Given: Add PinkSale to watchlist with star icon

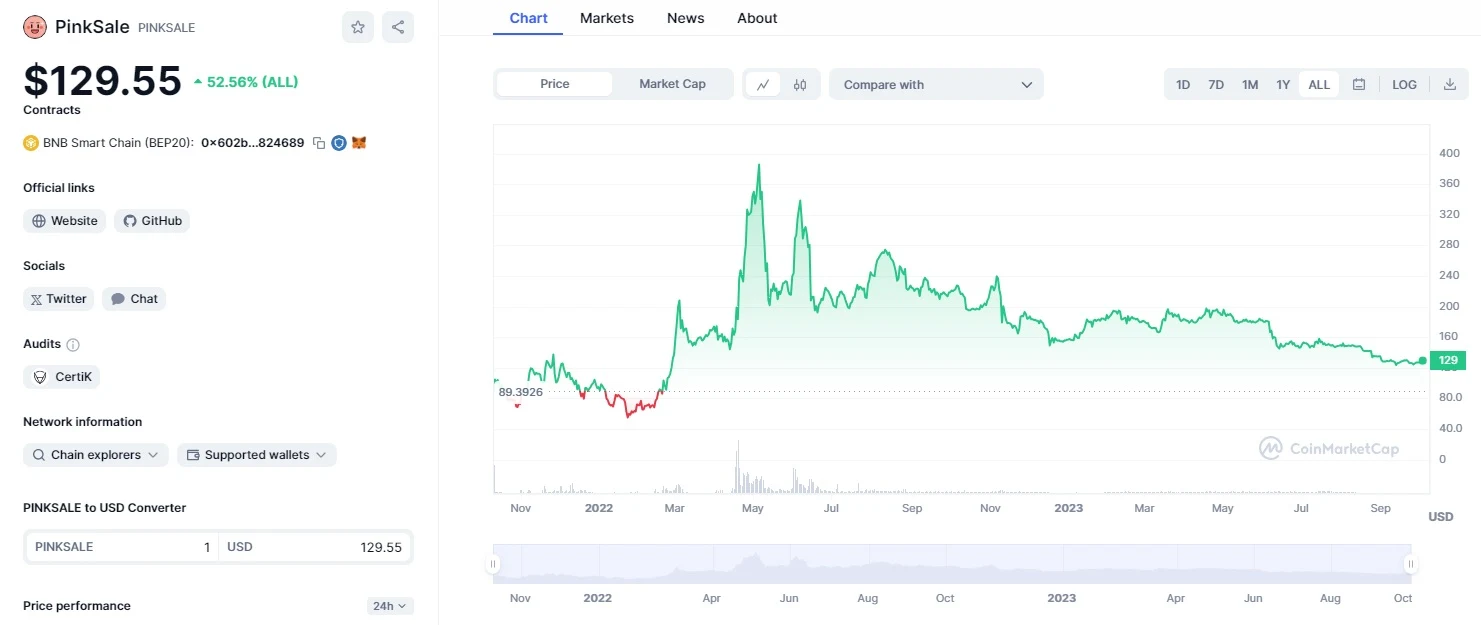Looking at the screenshot, I should pyautogui.click(x=358, y=27).
